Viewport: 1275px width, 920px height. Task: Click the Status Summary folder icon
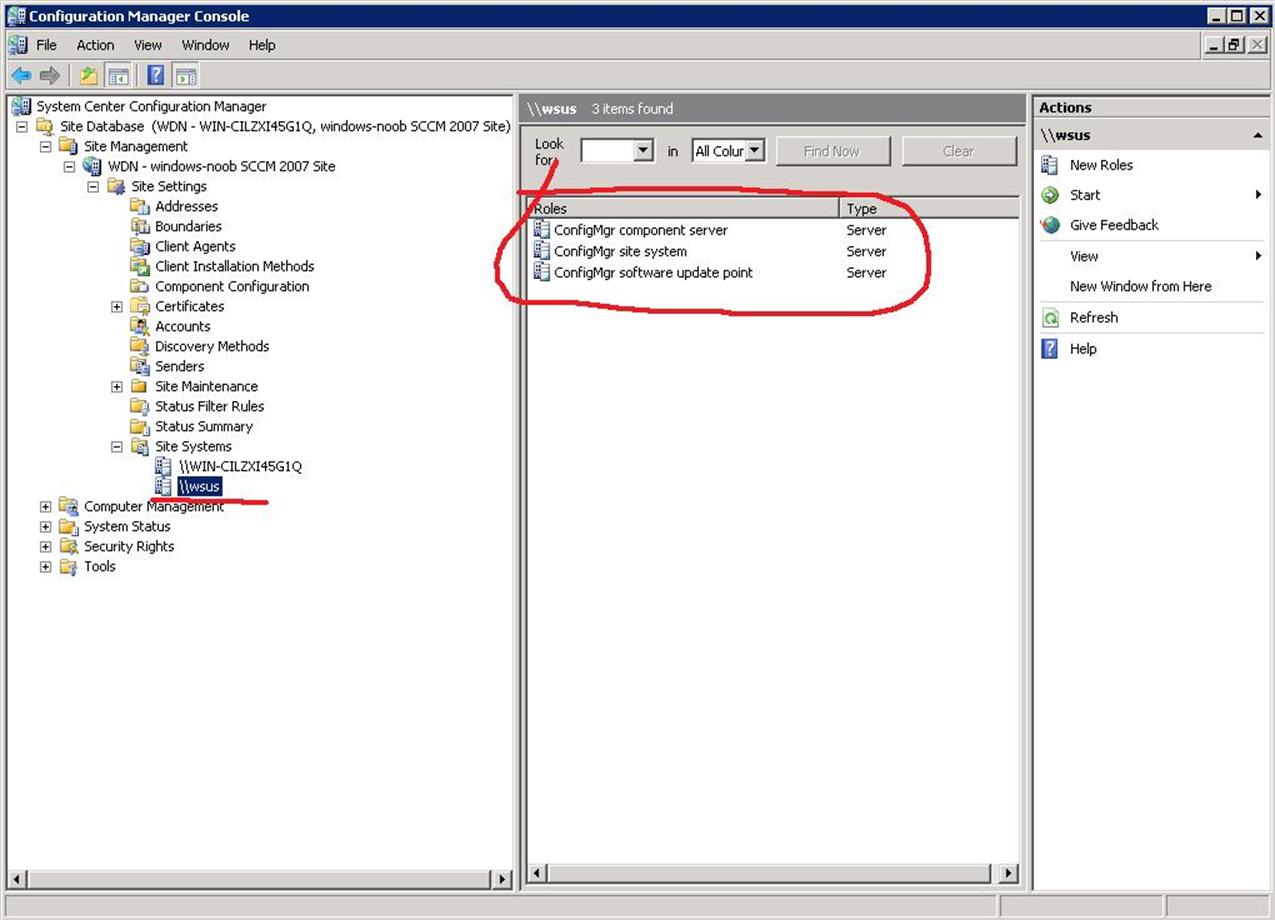point(139,426)
